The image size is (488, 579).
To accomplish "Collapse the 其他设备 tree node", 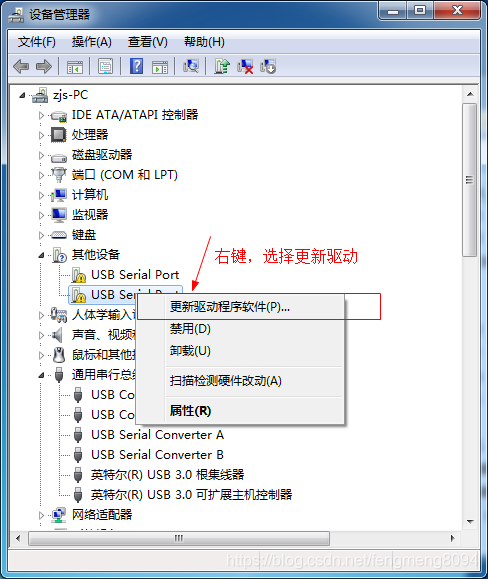I will [41, 255].
